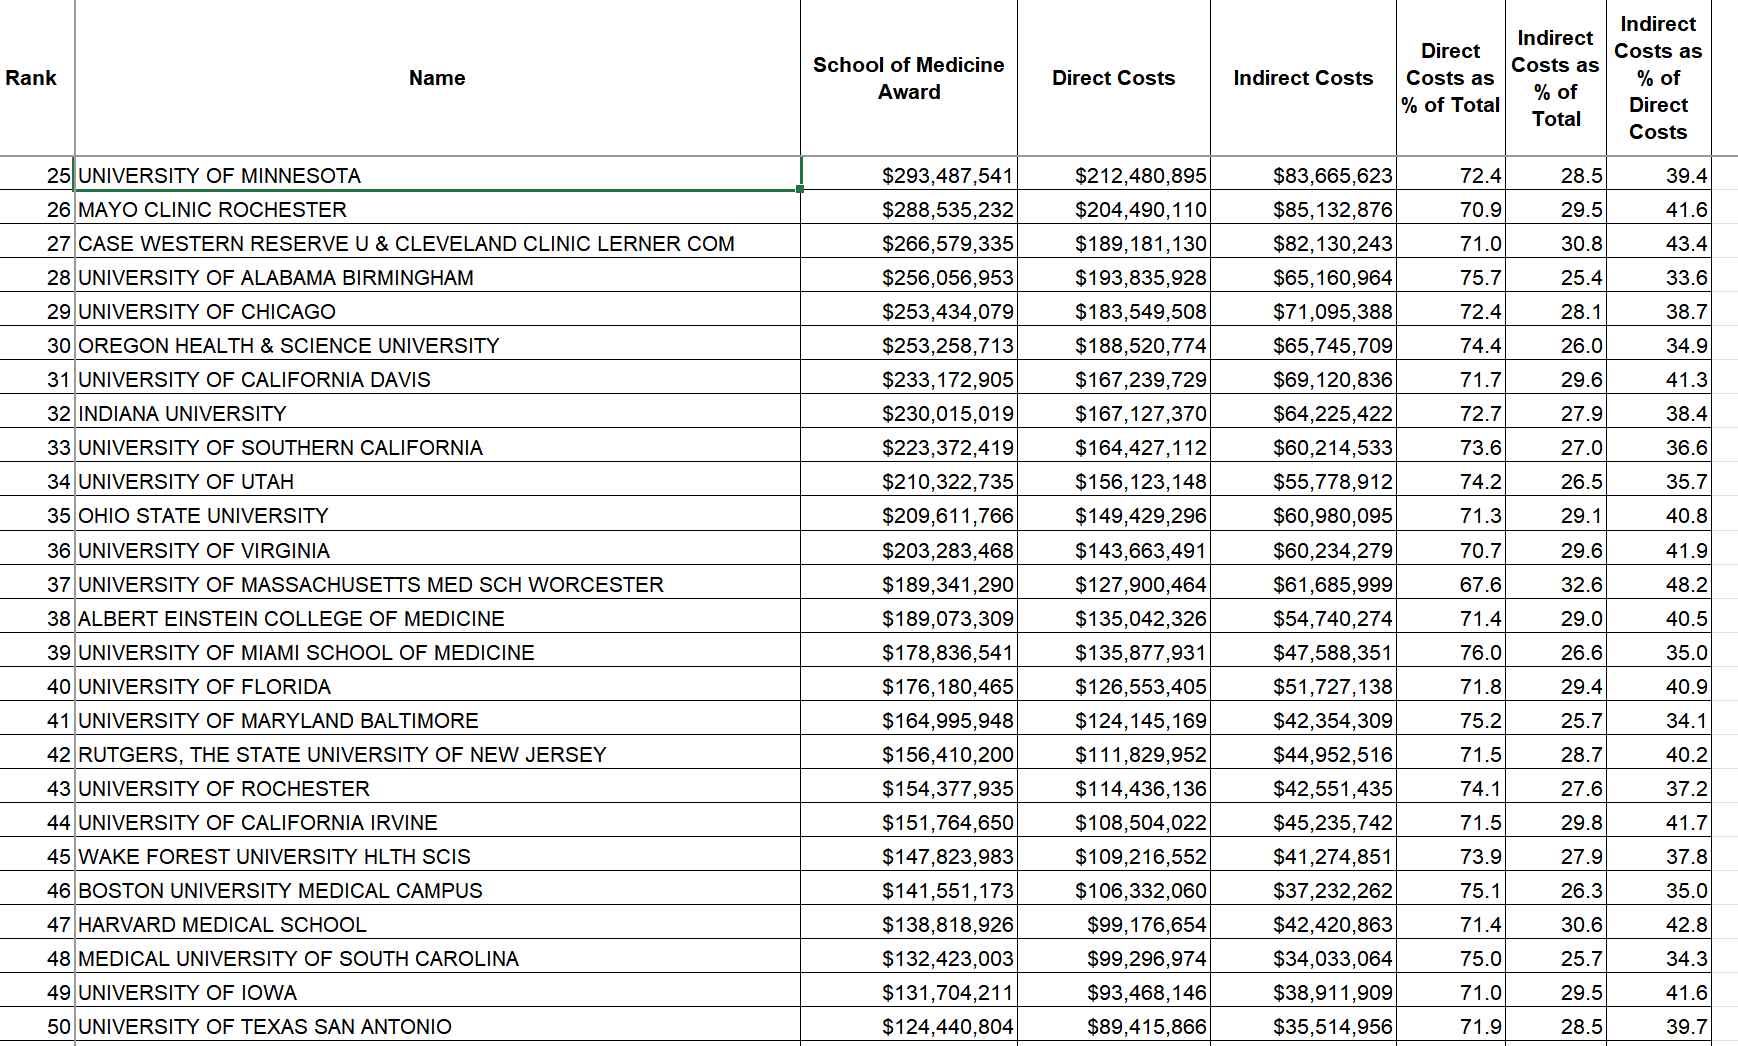The height and width of the screenshot is (1046, 1738).
Task: Click Indiana University's award amount $230,015,019
Action: 946,414
